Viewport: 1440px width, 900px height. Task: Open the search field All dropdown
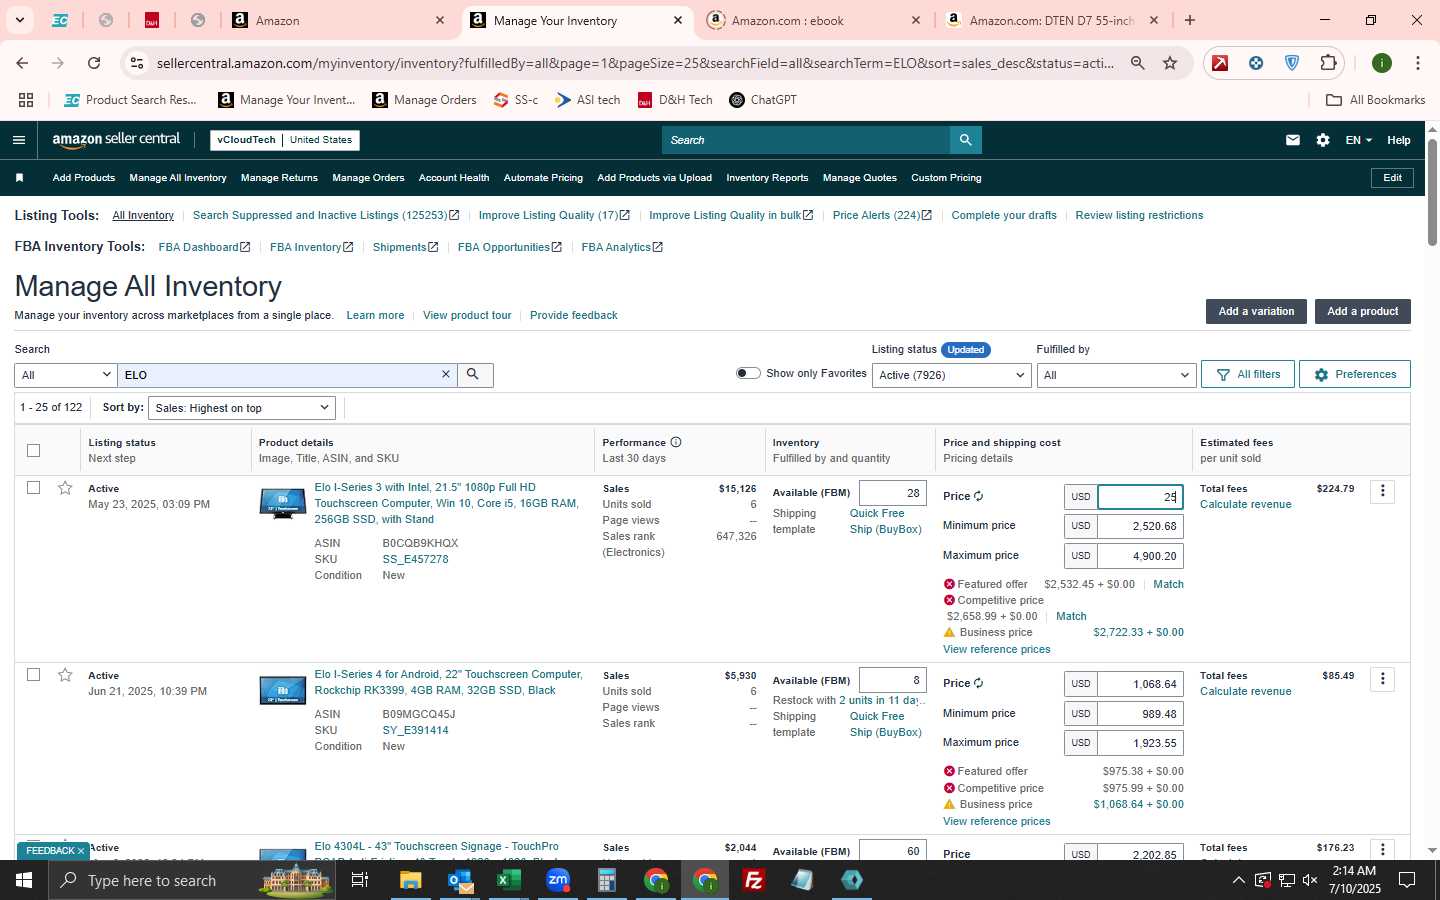[66, 375]
